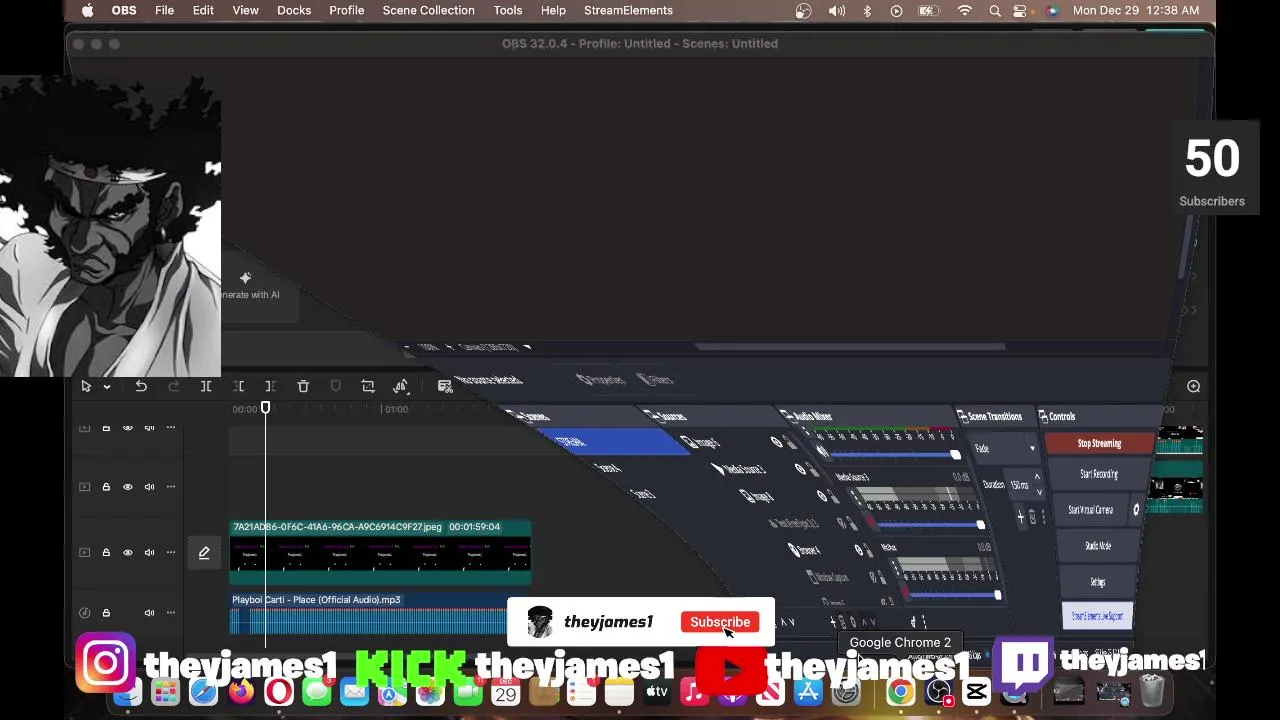Open the File menu
1280x720 pixels.
click(x=164, y=10)
